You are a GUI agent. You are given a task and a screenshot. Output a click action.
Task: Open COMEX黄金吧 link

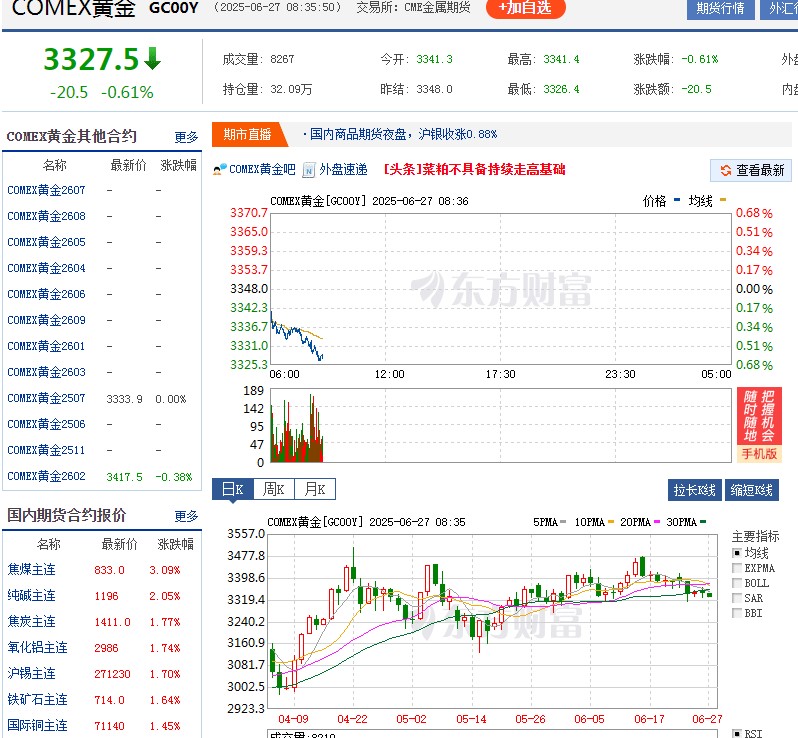262,169
